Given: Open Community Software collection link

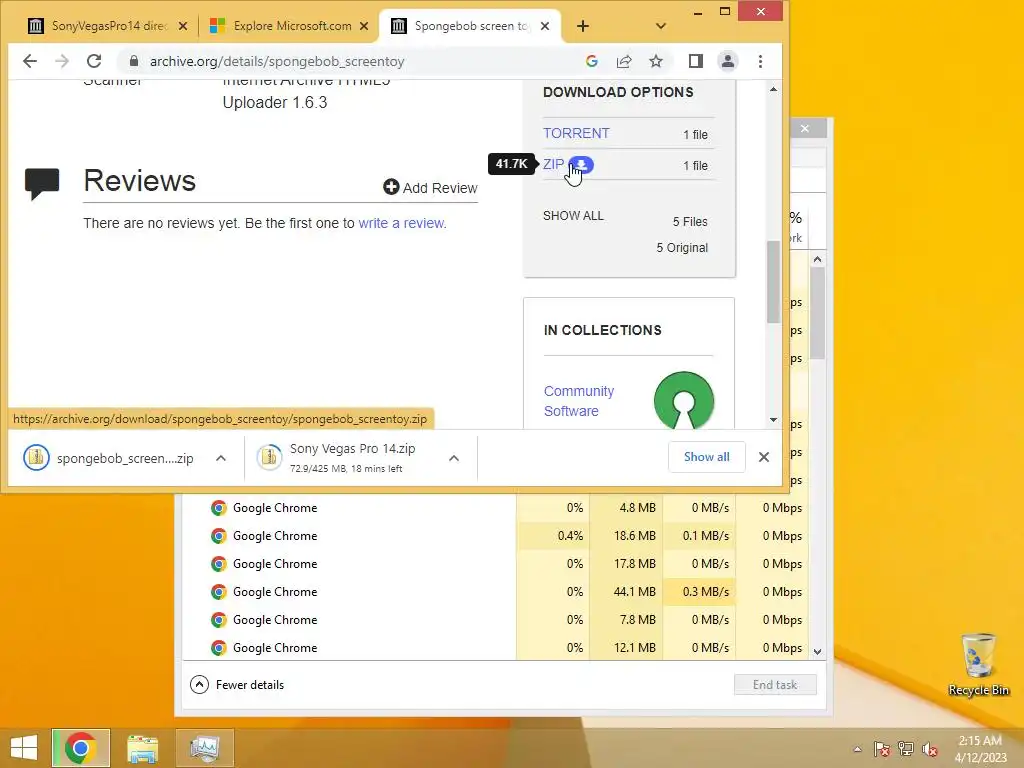Looking at the screenshot, I should pos(579,401).
